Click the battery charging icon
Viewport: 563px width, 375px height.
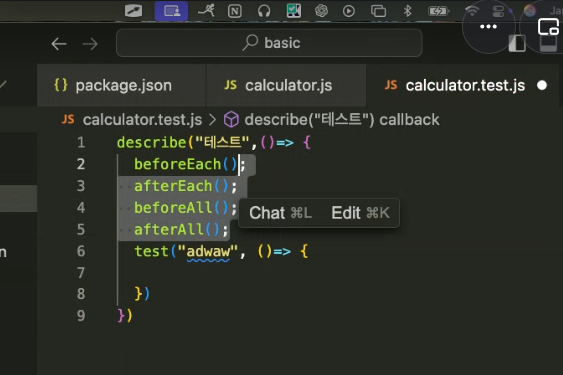click(x=438, y=11)
